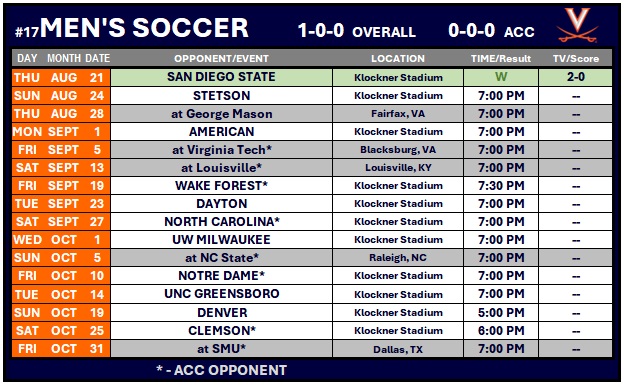Click the Virginia sabres logo
Viewport: 625px width, 386px height.
(x=577, y=25)
